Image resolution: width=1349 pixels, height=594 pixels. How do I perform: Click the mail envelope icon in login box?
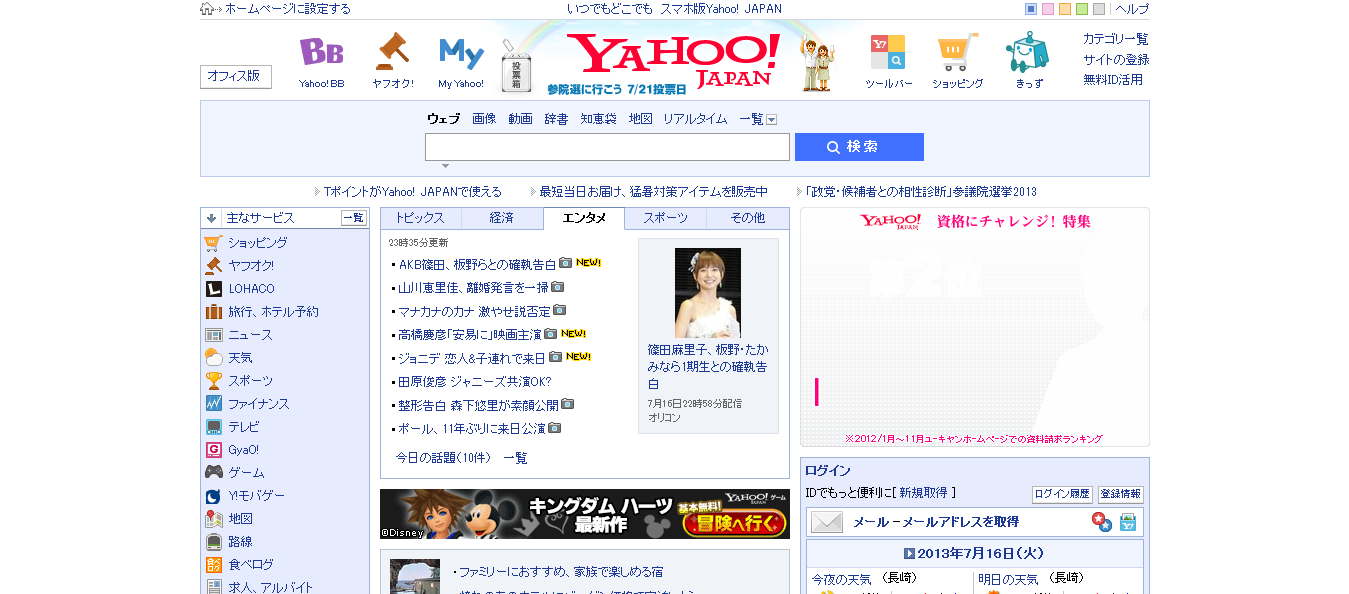click(x=827, y=522)
